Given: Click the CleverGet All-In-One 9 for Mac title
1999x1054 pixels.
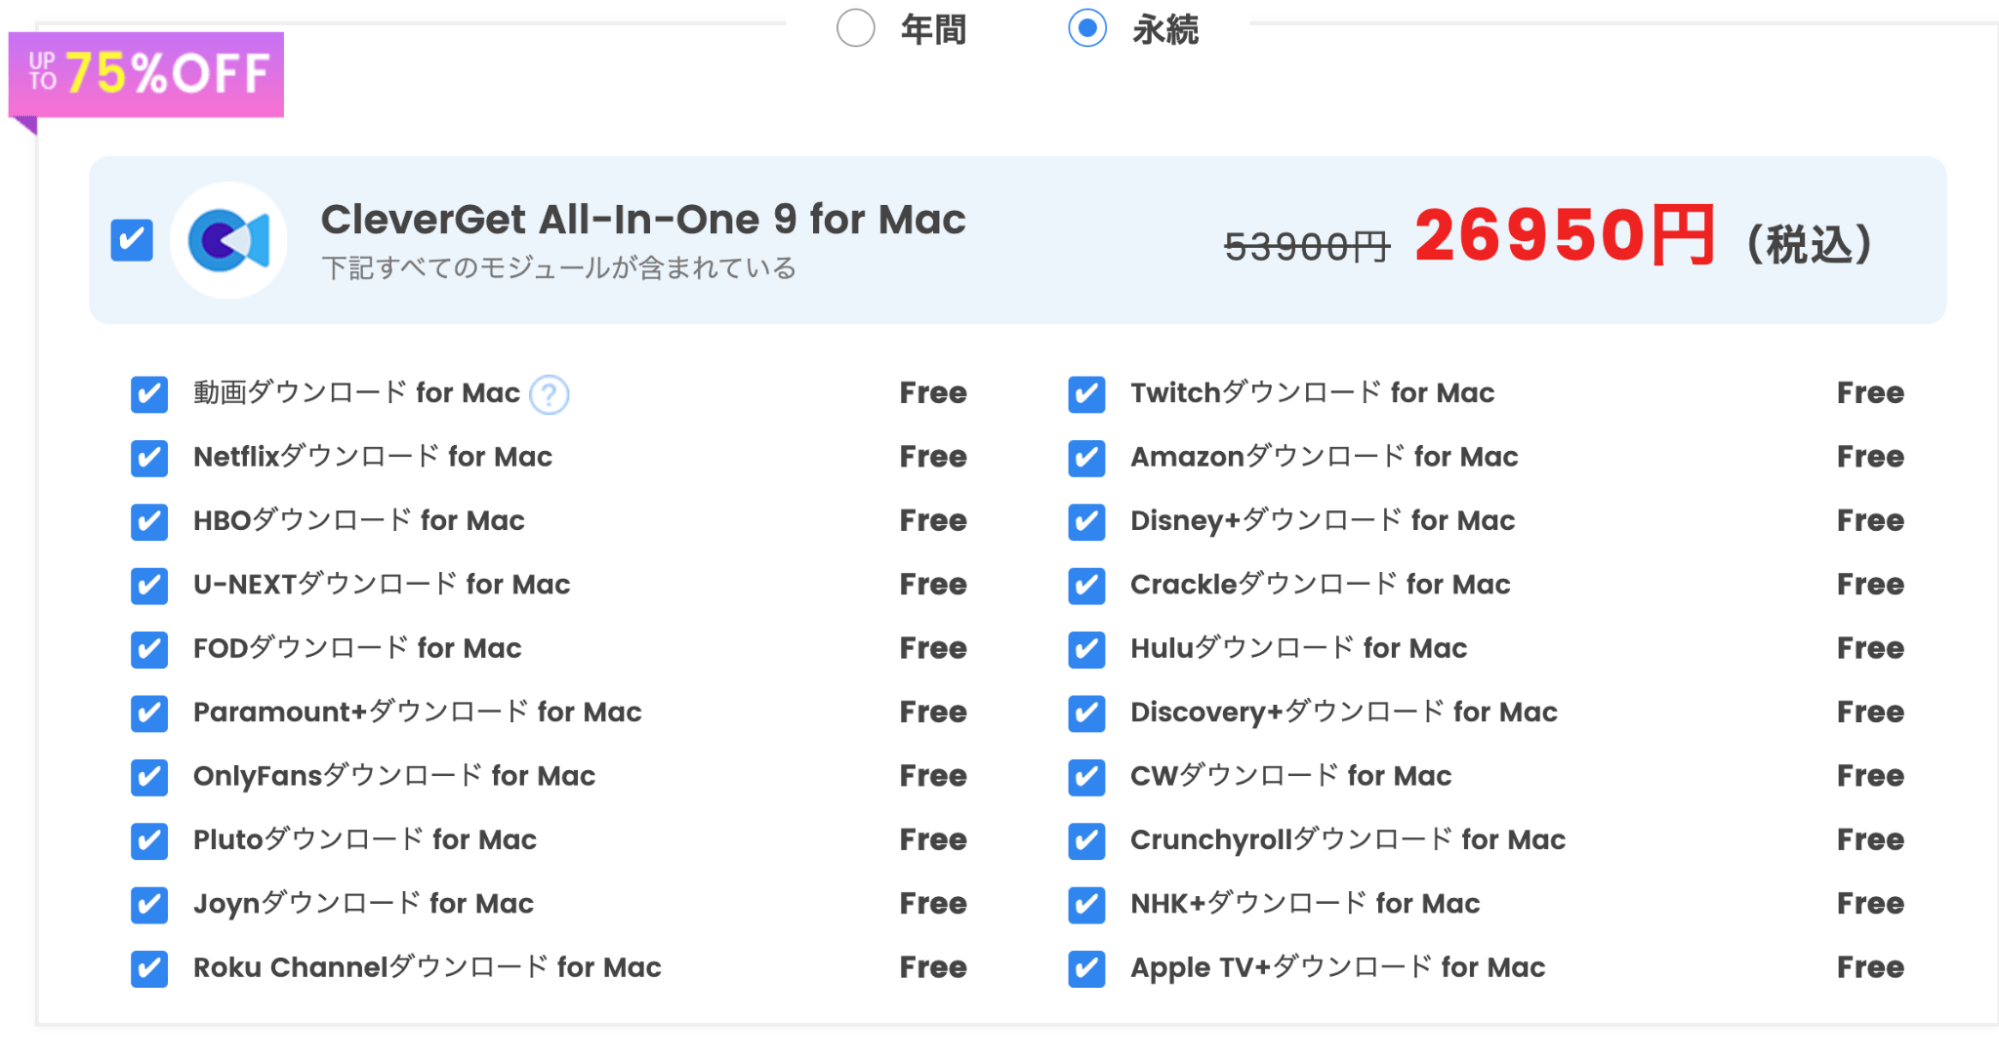Looking at the screenshot, I should click(643, 220).
